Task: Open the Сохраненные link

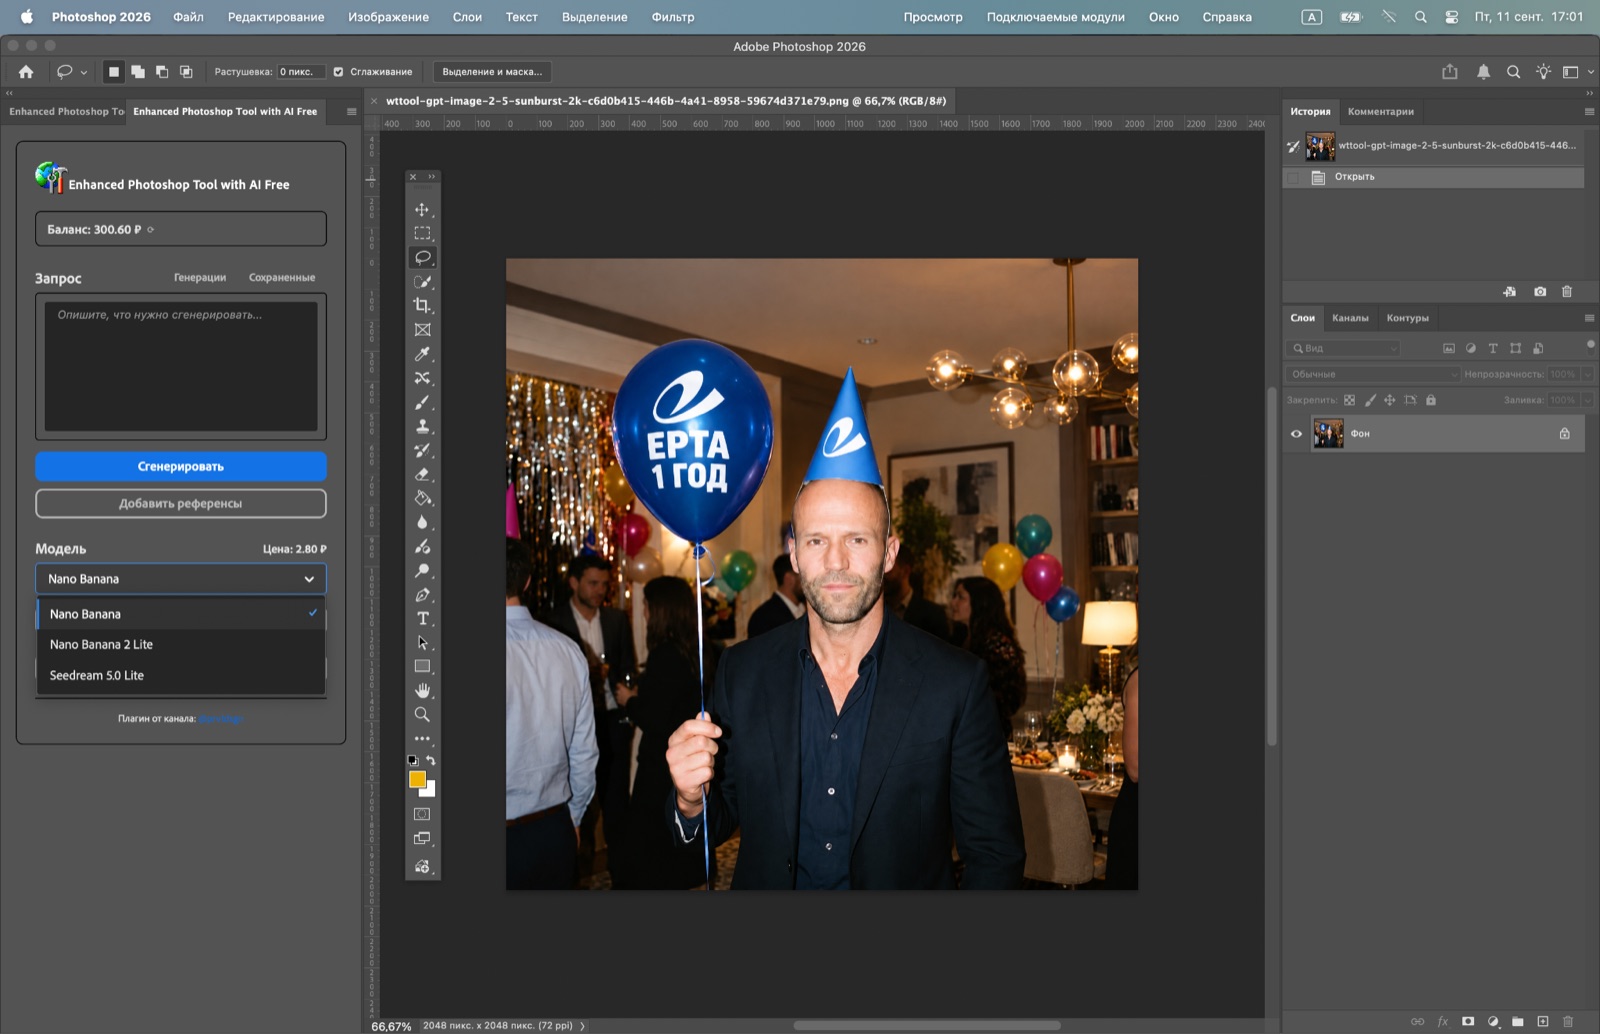Action: 282,278
